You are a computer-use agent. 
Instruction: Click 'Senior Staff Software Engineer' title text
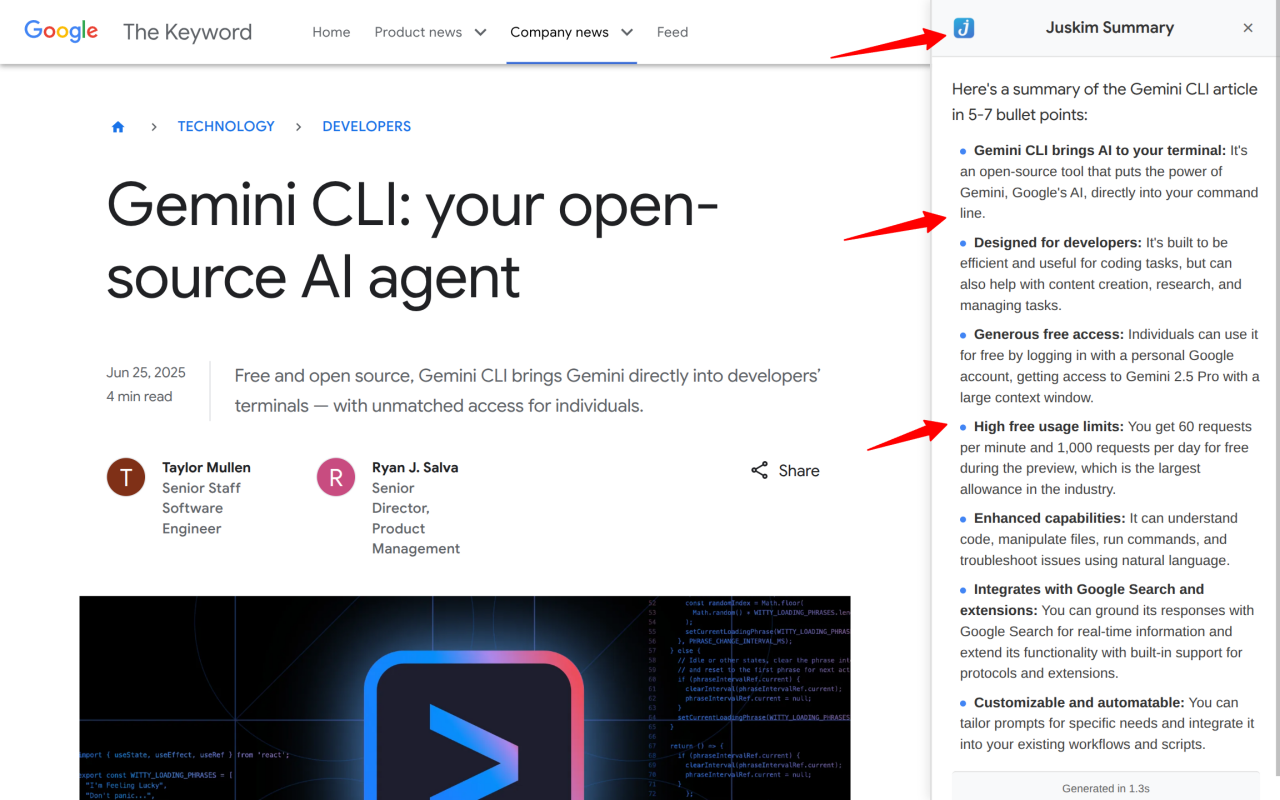tap(201, 508)
